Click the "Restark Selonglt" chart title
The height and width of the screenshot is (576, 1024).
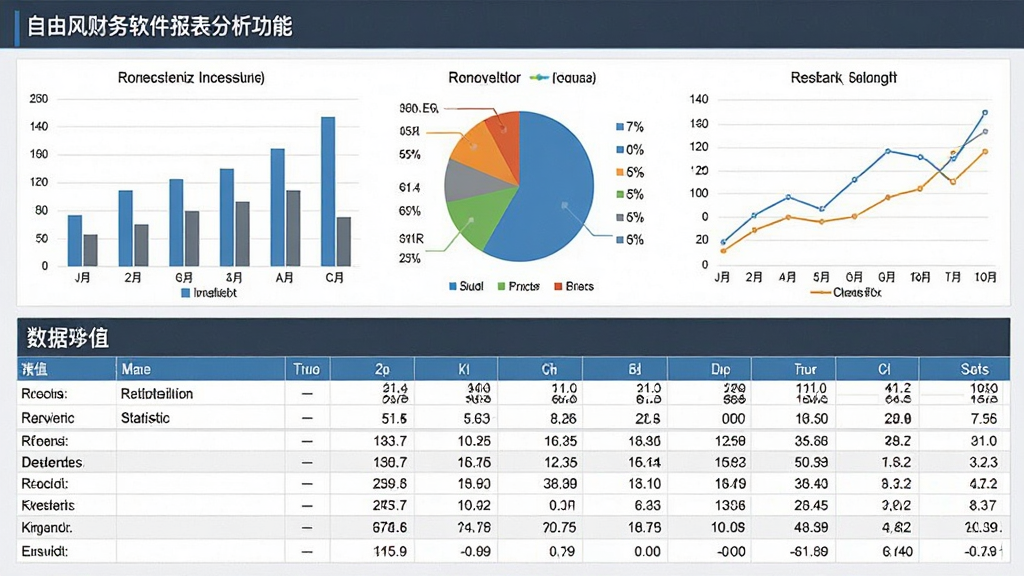point(843,78)
